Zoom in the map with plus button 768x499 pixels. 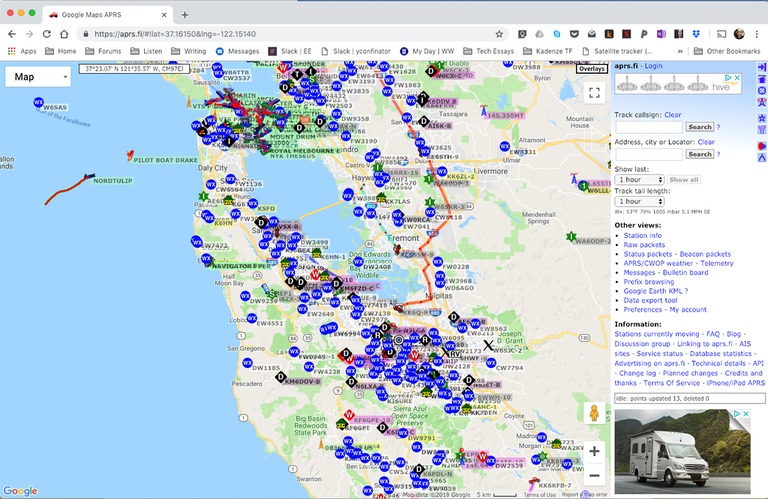pyautogui.click(x=594, y=451)
